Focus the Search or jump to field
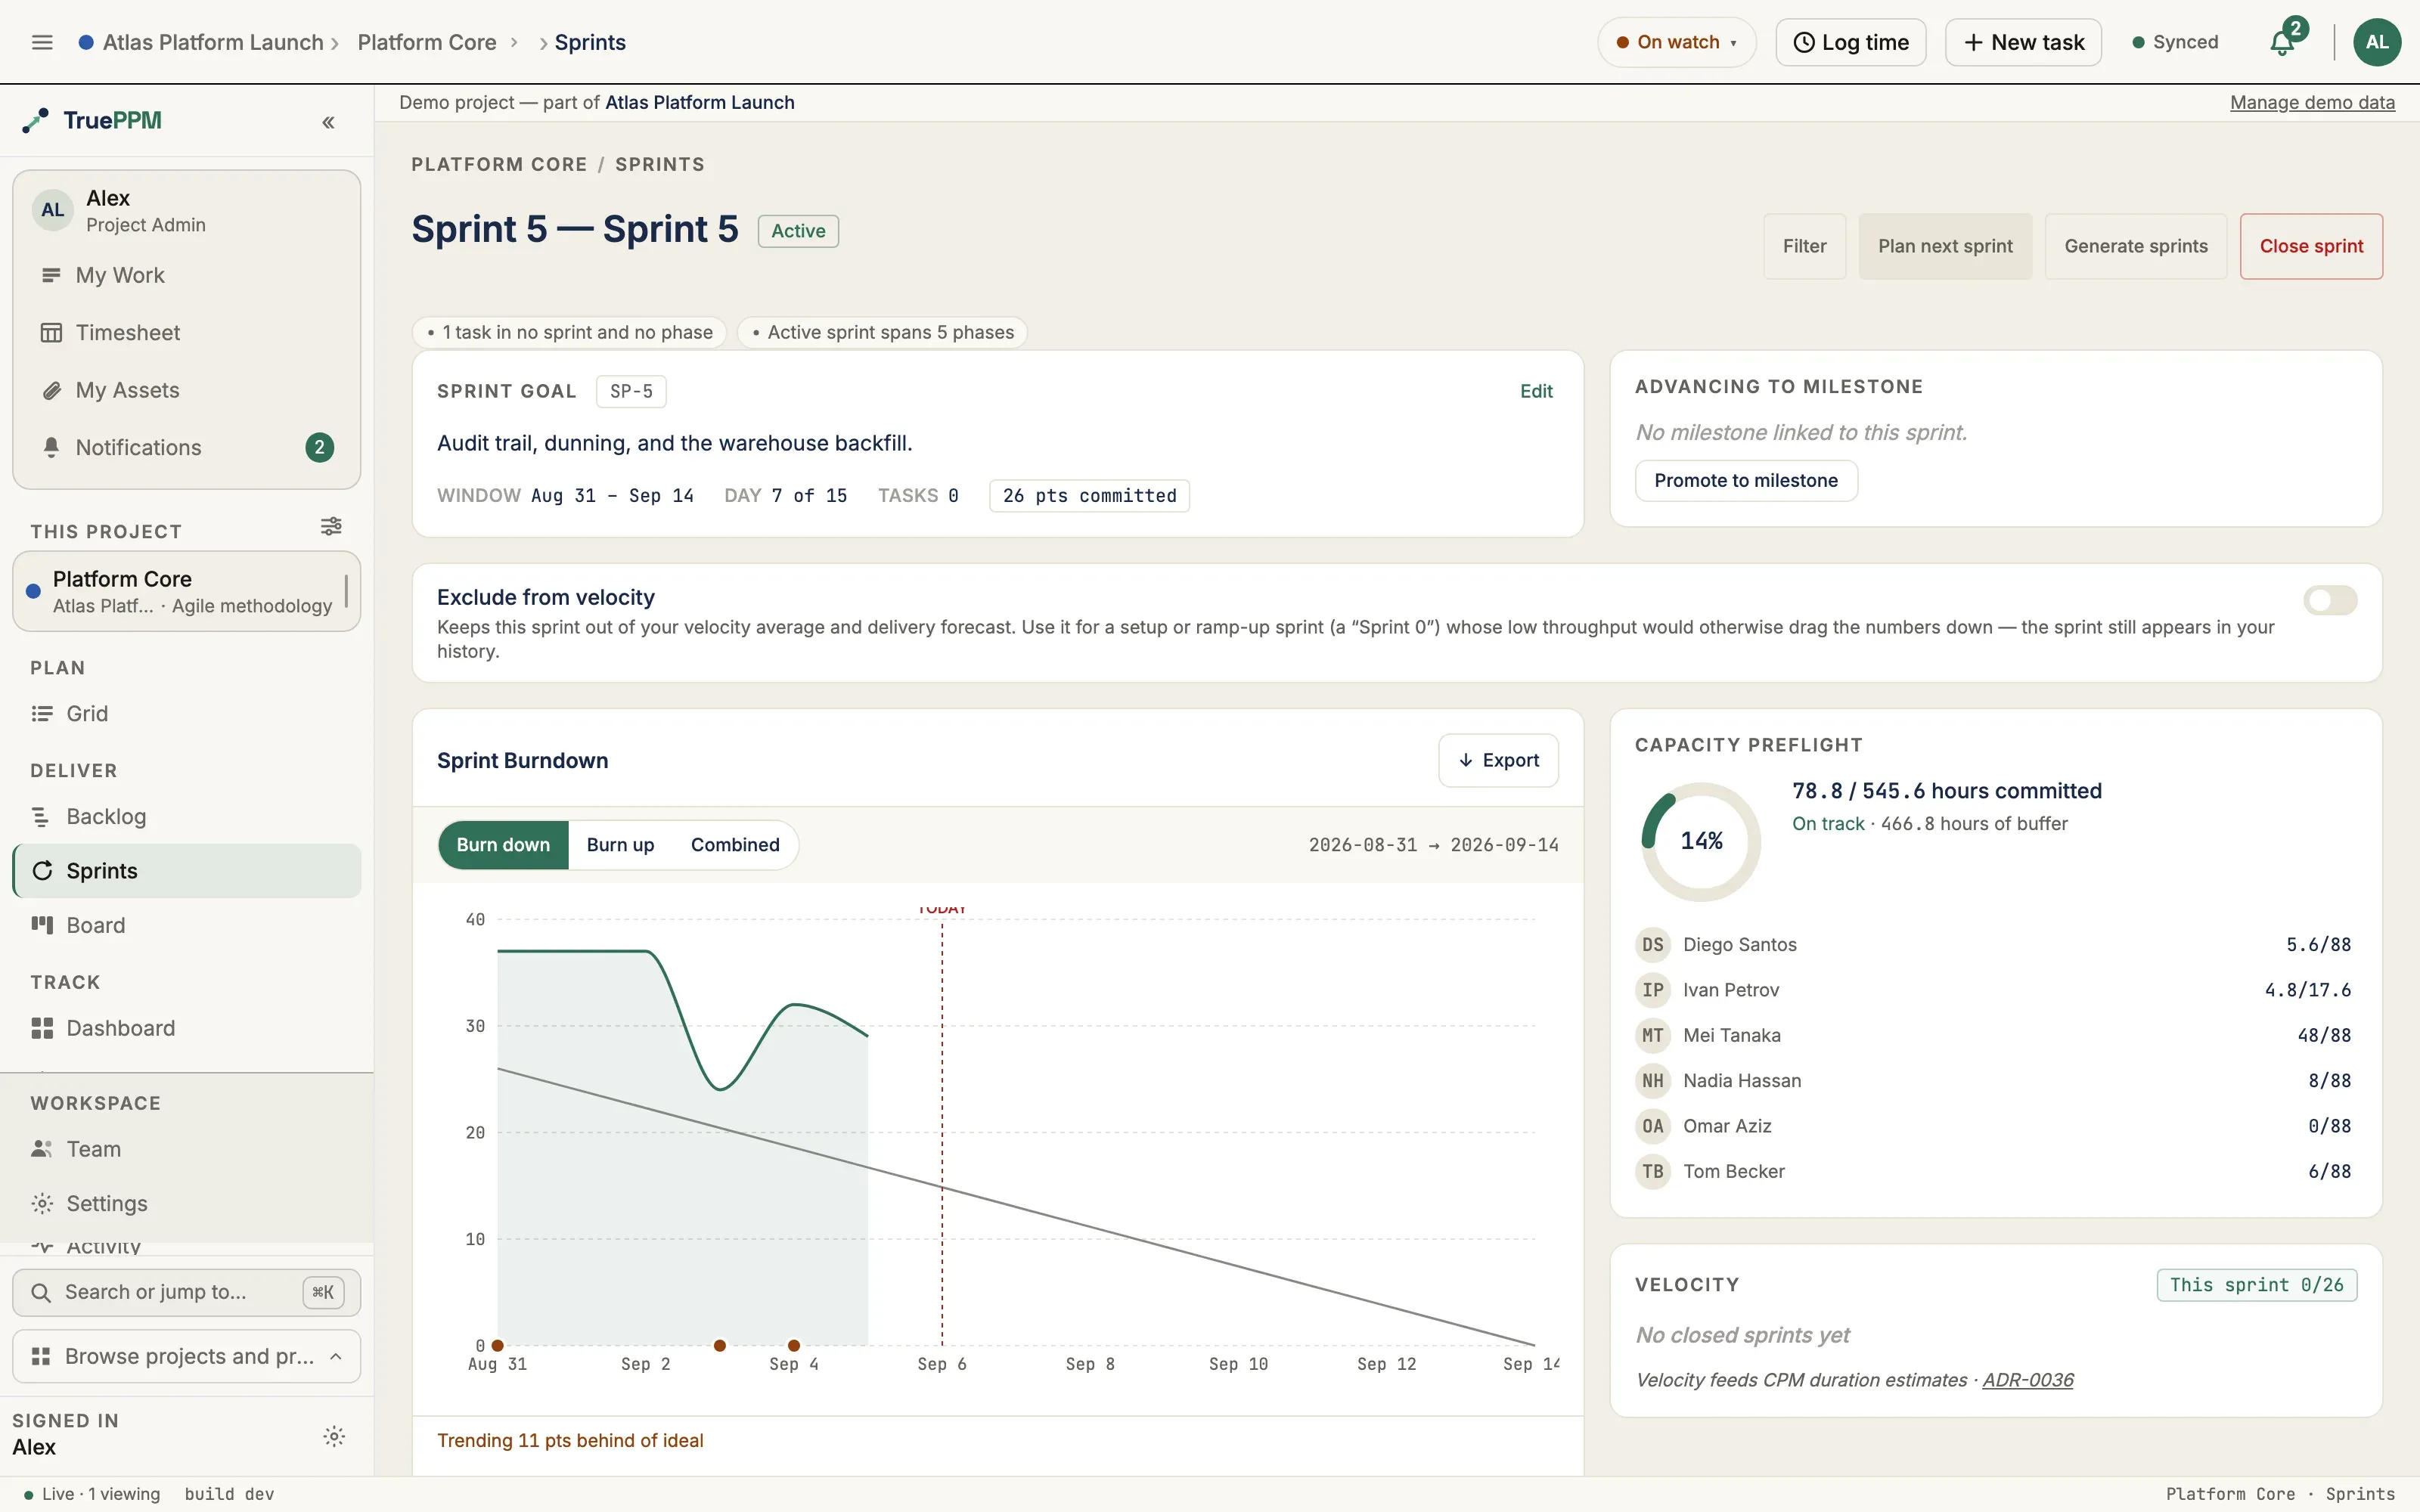Image resolution: width=2420 pixels, height=1512 pixels. 187,1292
